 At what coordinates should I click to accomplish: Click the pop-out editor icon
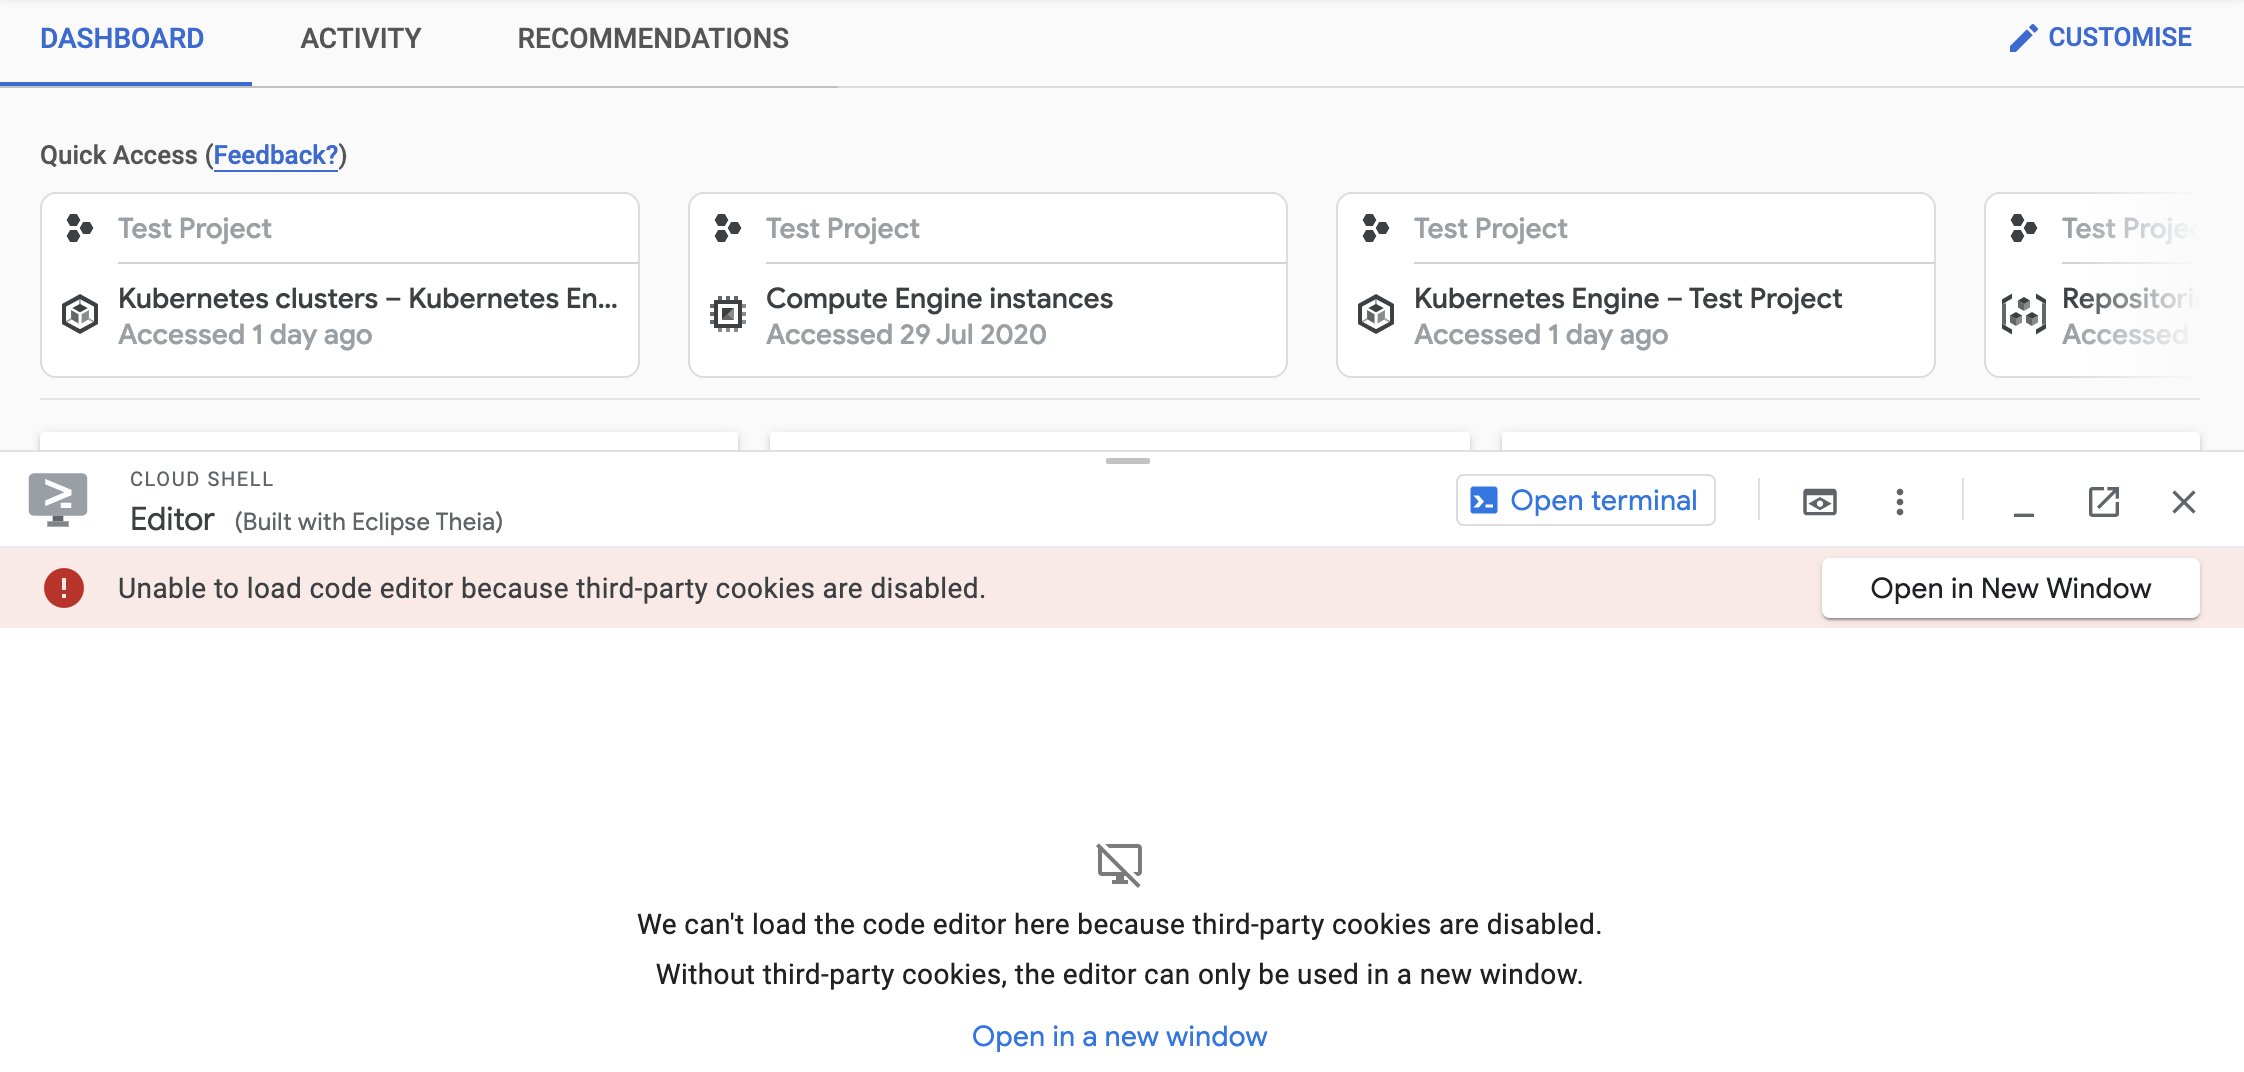2103,501
